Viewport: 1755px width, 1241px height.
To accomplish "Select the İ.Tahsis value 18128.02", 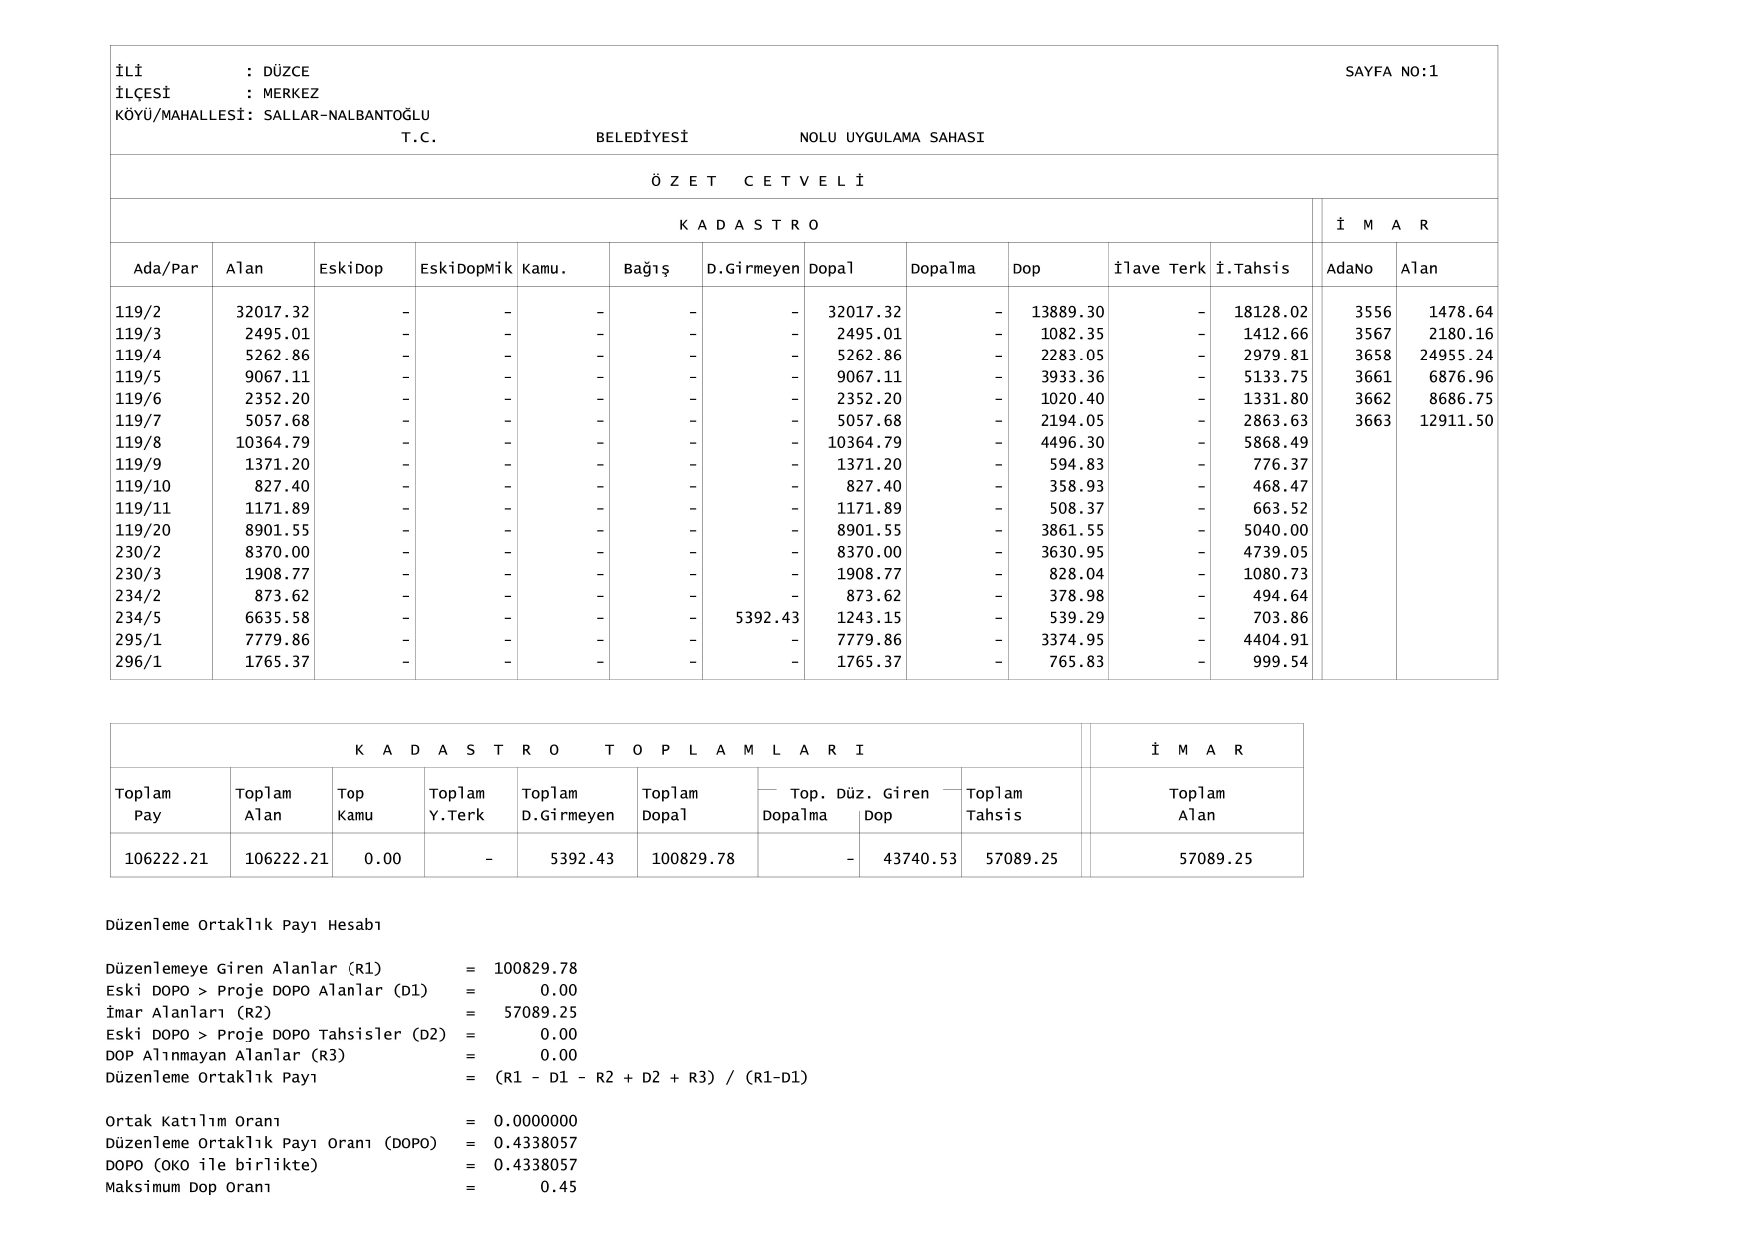I will pyautogui.click(x=1270, y=312).
